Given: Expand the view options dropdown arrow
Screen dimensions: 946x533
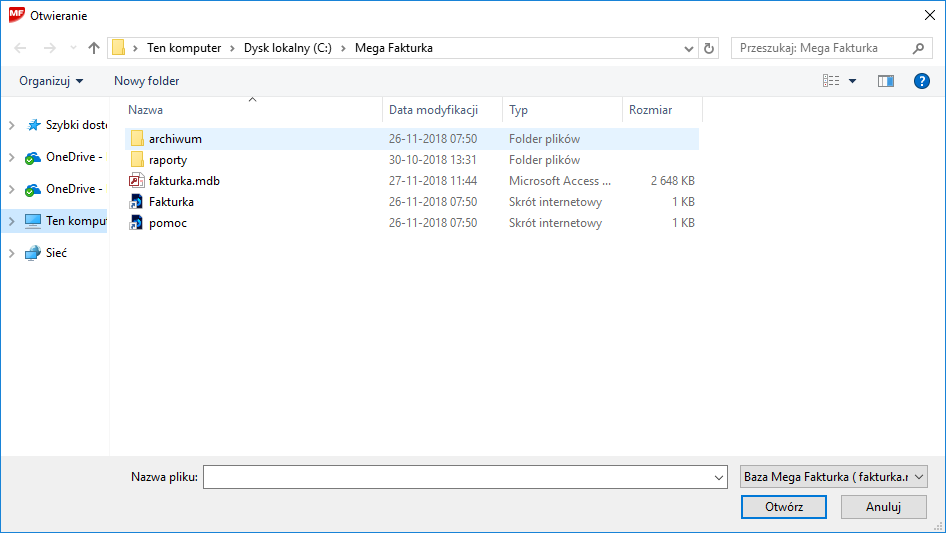Looking at the screenshot, I should tap(853, 81).
